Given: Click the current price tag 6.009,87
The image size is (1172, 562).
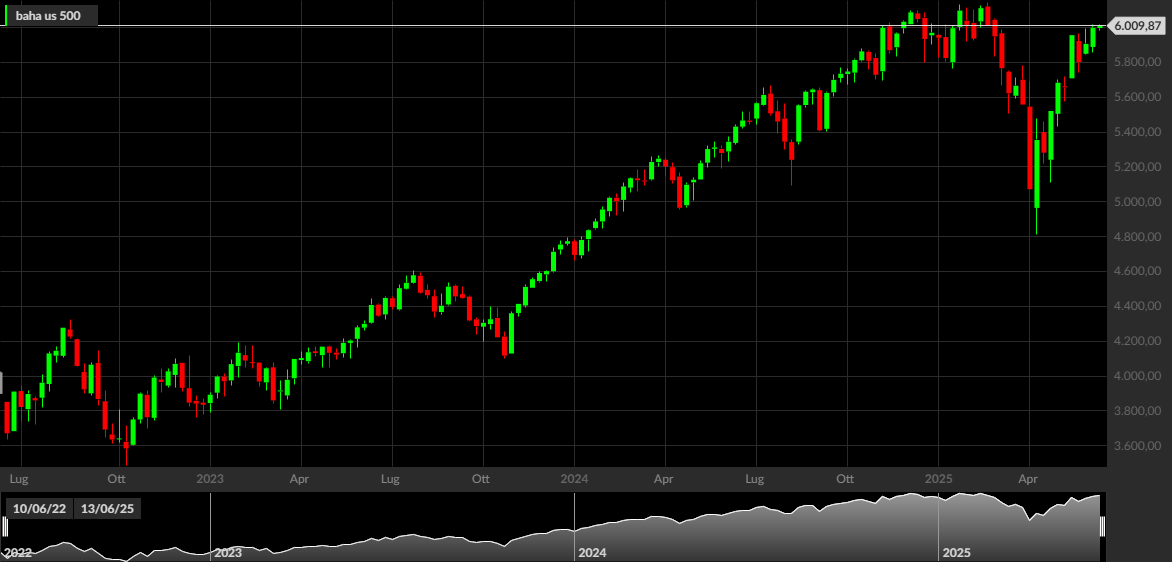Looking at the screenshot, I should coord(1137,26).
